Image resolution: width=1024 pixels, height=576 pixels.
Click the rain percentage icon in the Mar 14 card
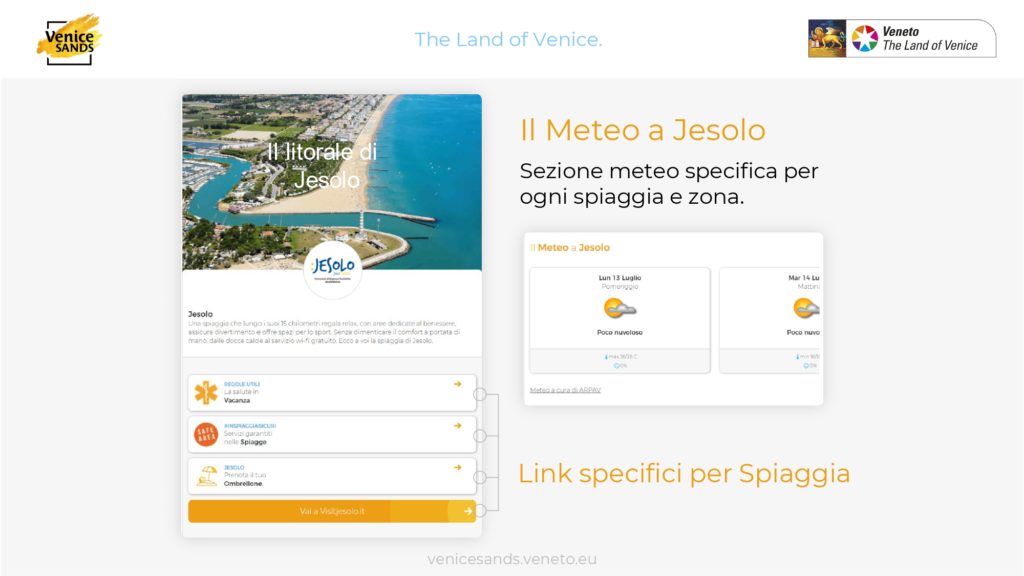[805, 366]
